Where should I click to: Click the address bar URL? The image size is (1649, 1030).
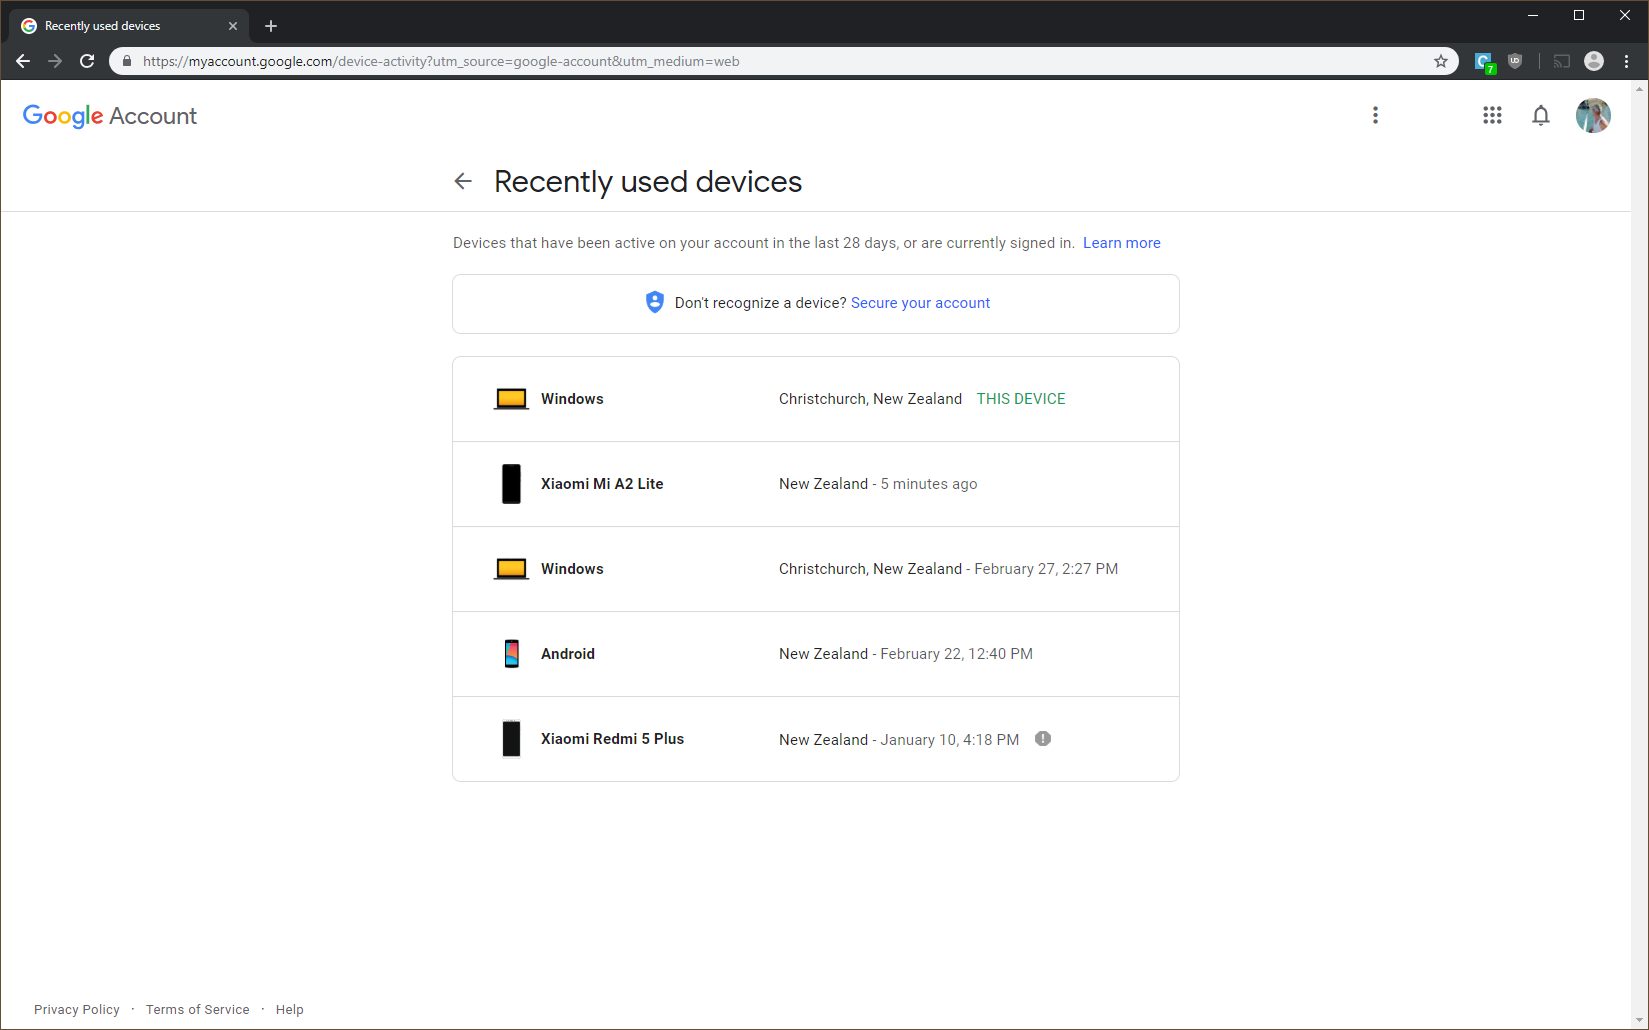click(440, 61)
